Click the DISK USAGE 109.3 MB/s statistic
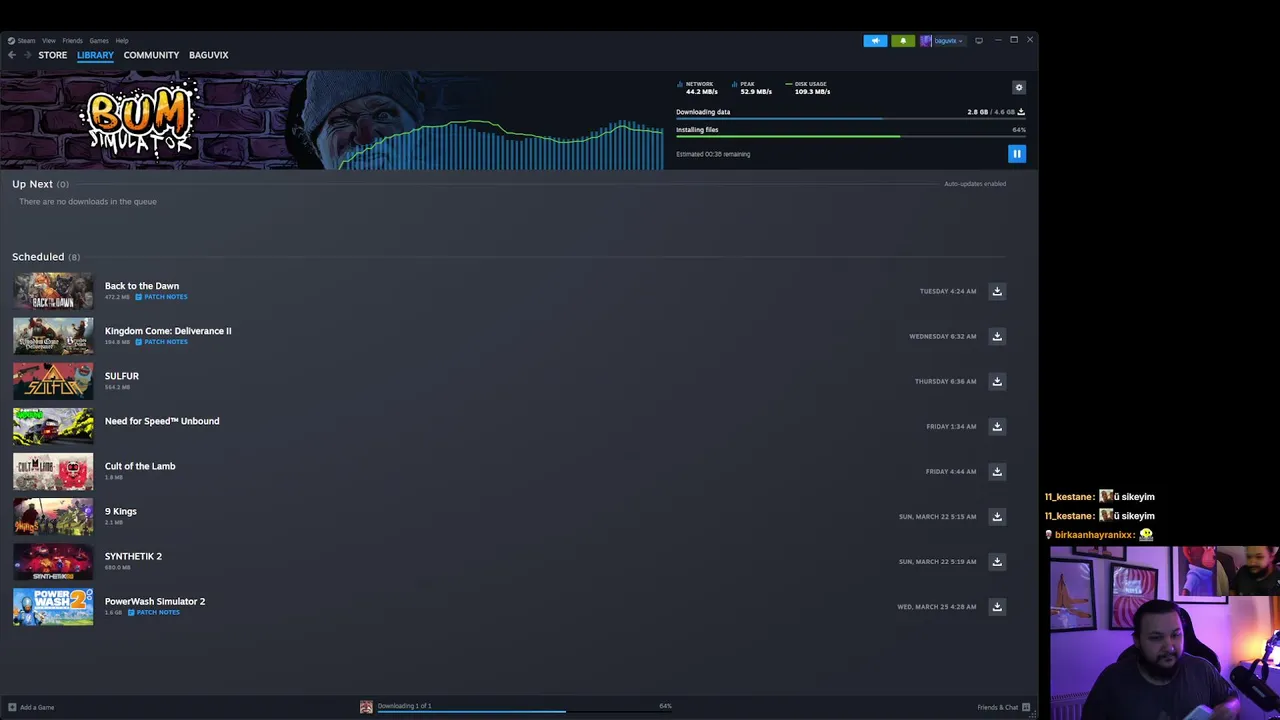This screenshot has width=1280, height=720. (x=808, y=88)
